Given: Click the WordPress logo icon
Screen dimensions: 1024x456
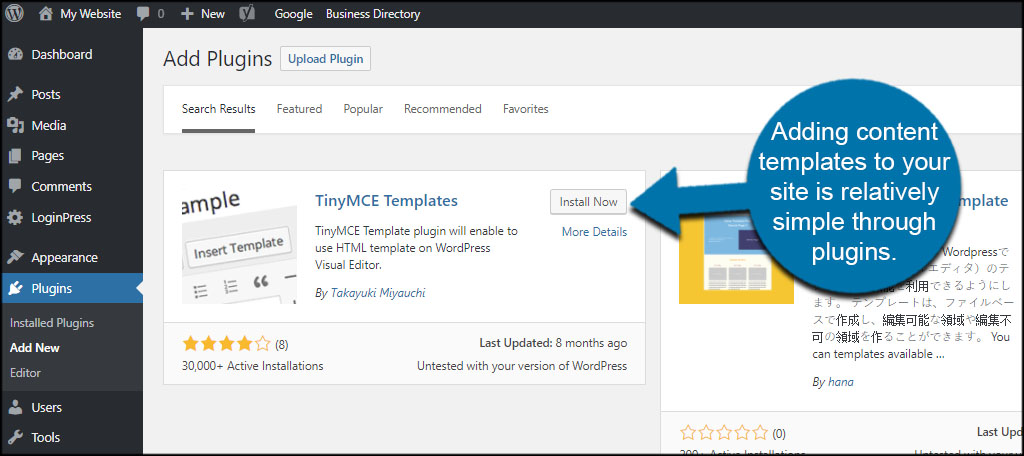Looking at the screenshot, I should [14, 13].
